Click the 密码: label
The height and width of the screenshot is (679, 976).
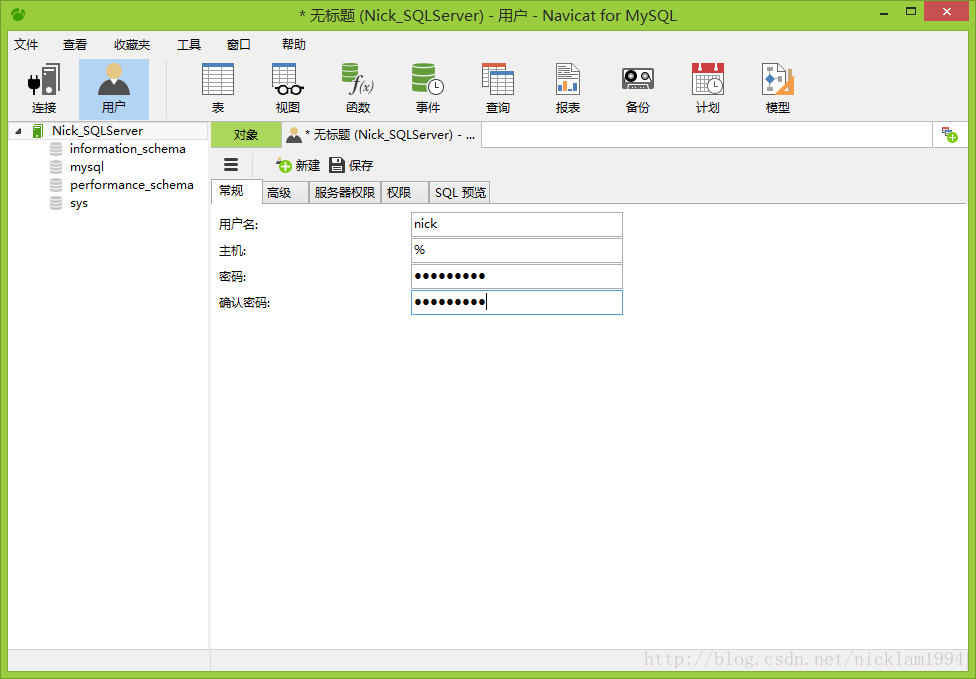coord(232,277)
